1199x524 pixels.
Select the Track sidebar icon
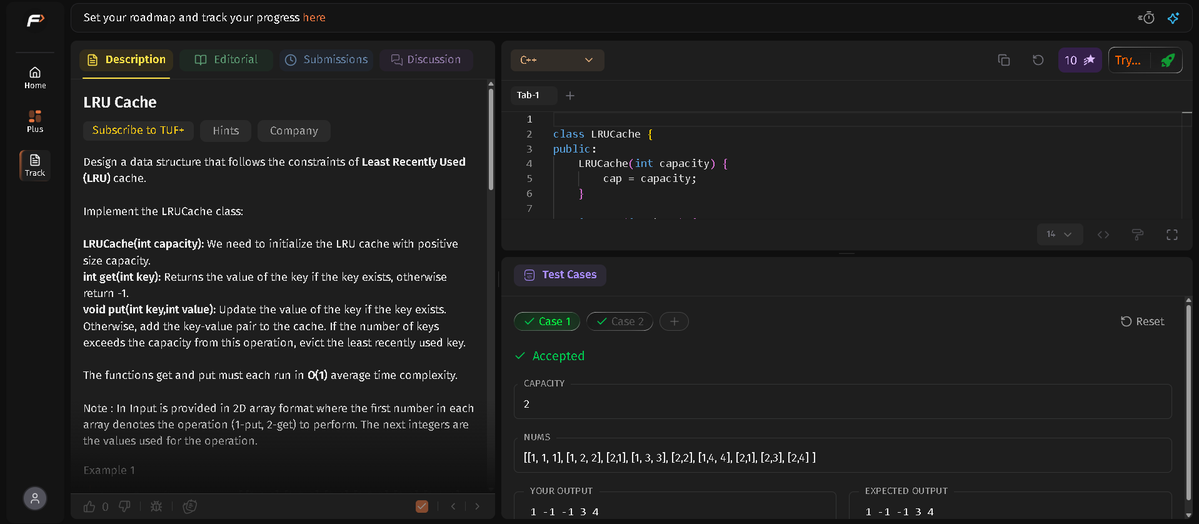(35, 164)
